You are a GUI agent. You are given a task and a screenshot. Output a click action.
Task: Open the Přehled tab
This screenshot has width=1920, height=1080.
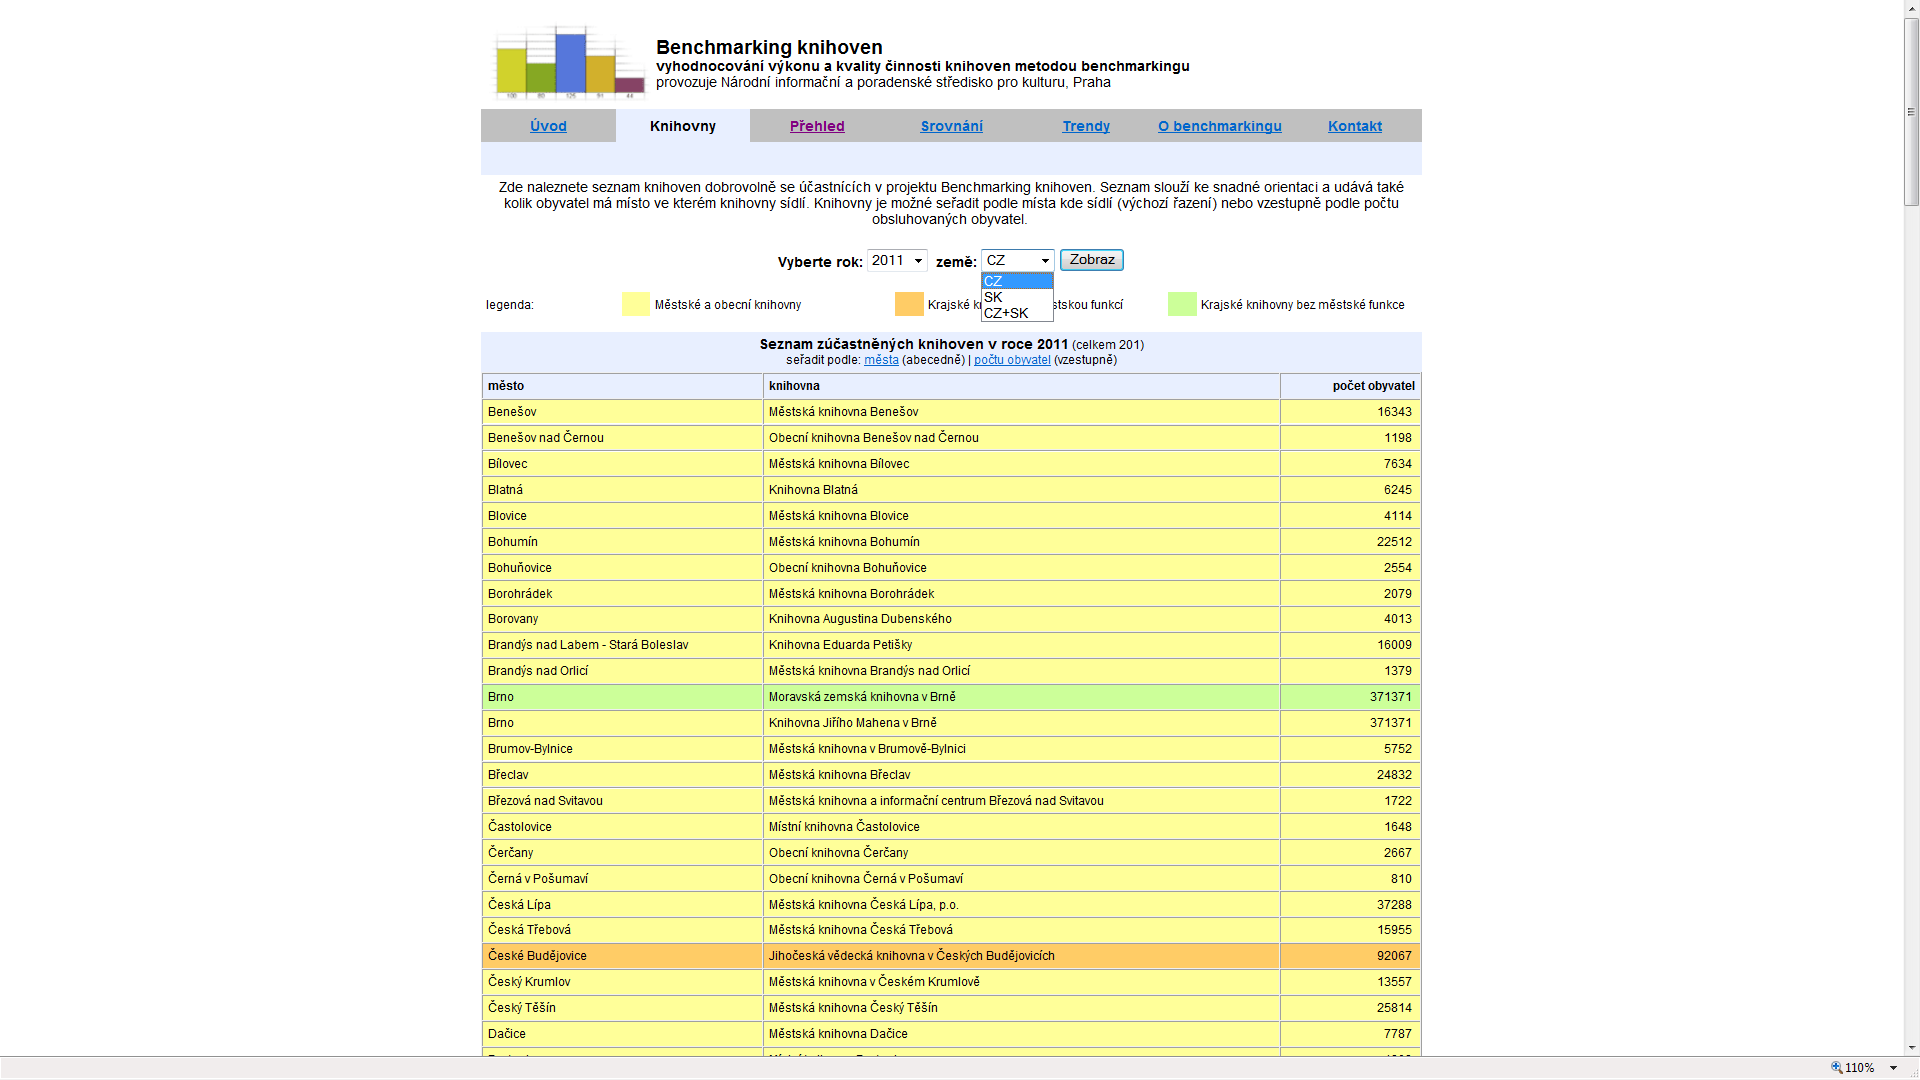pyautogui.click(x=817, y=126)
